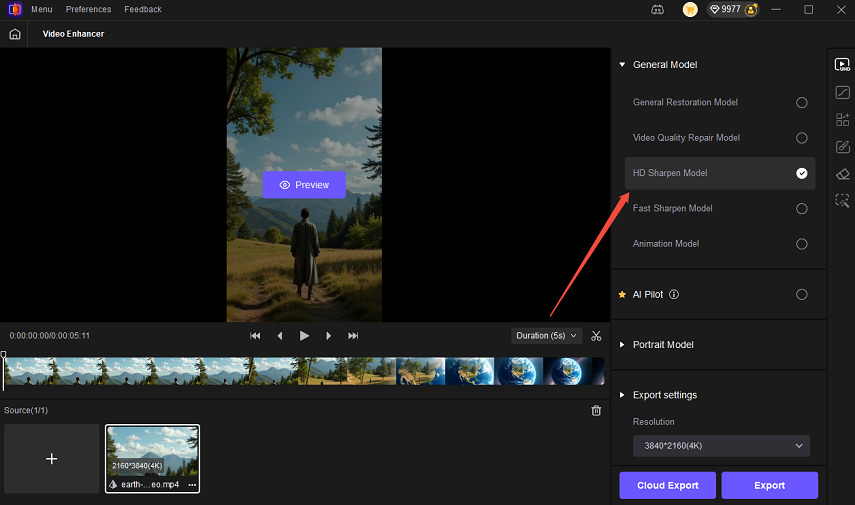The height and width of the screenshot is (505, 855).
Task: Jump to the end of video
Action: pyautogui.click(x=353, y=336)
